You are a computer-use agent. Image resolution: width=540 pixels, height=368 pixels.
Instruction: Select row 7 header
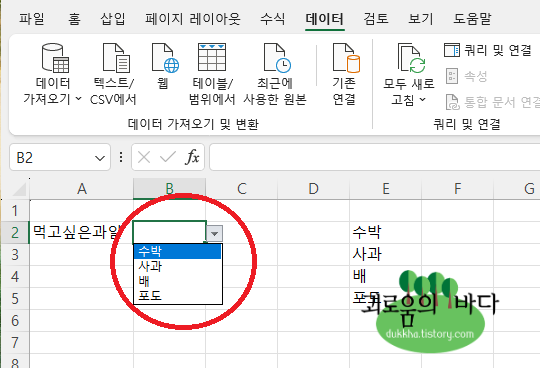(15, 343)
